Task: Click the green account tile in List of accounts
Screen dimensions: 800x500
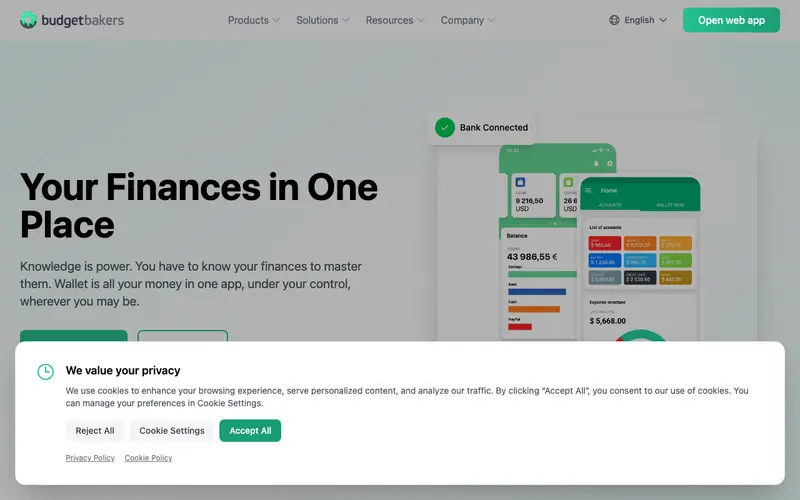Action: (x=675, y=260)
